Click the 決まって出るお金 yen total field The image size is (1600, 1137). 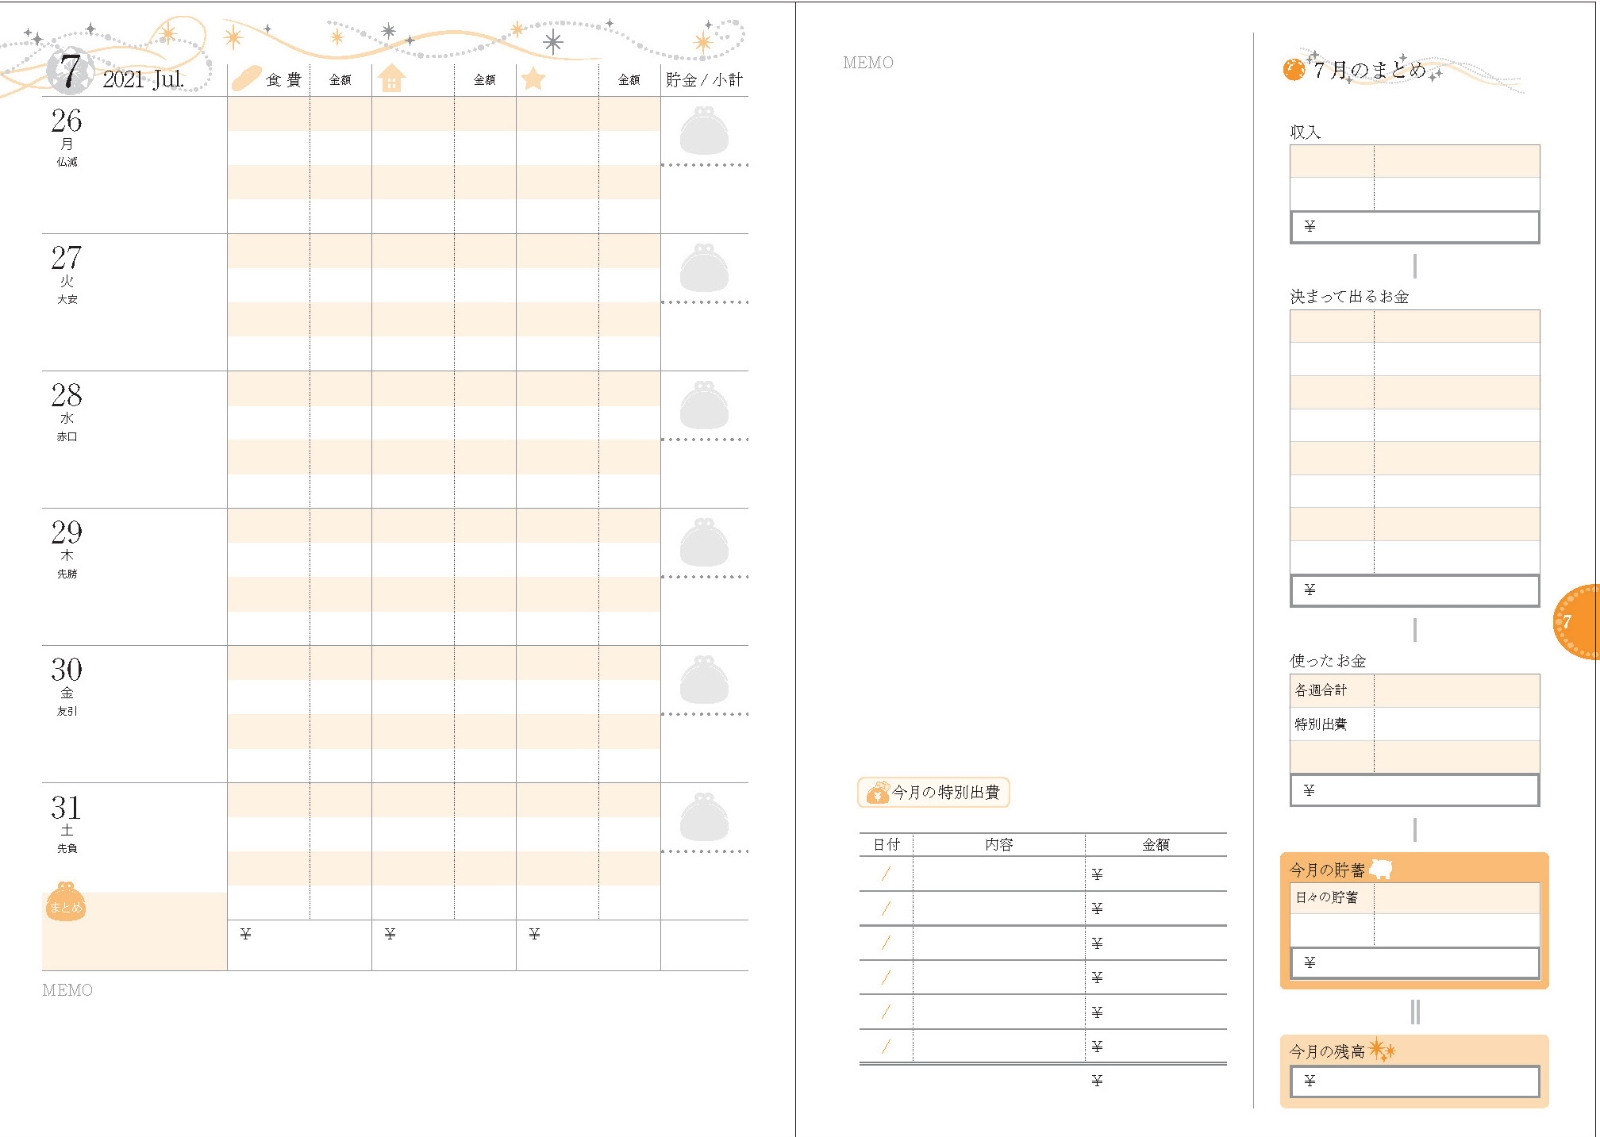1414,590
